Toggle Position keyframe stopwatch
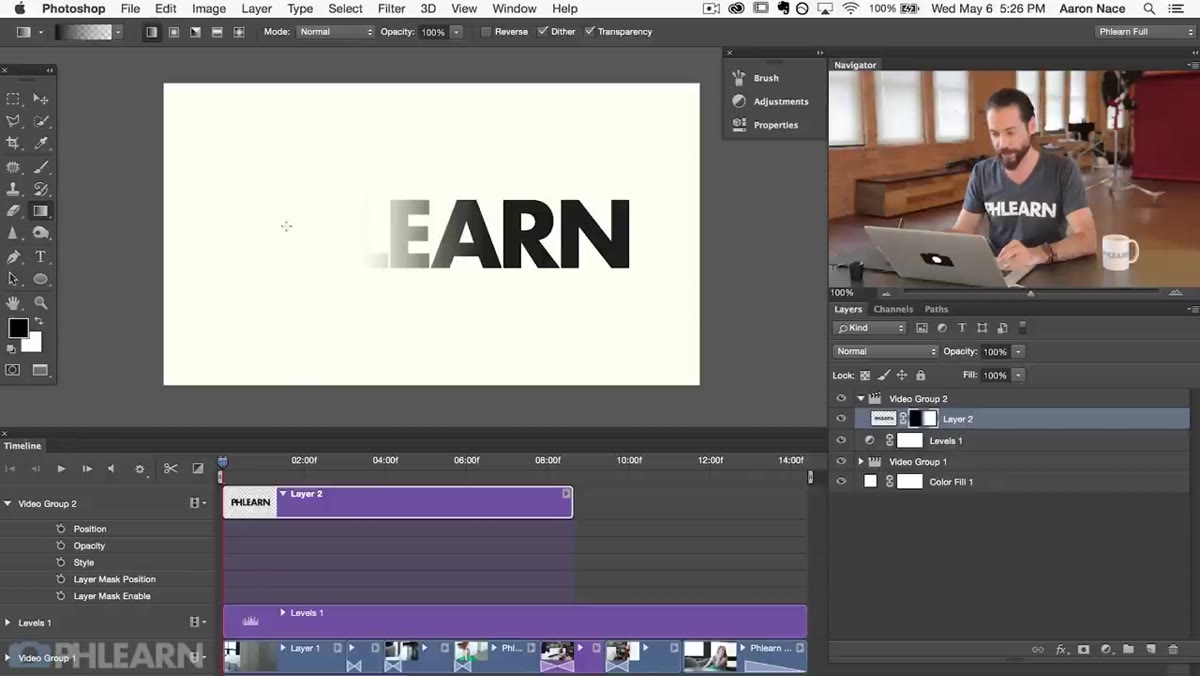 coord(61,529)
